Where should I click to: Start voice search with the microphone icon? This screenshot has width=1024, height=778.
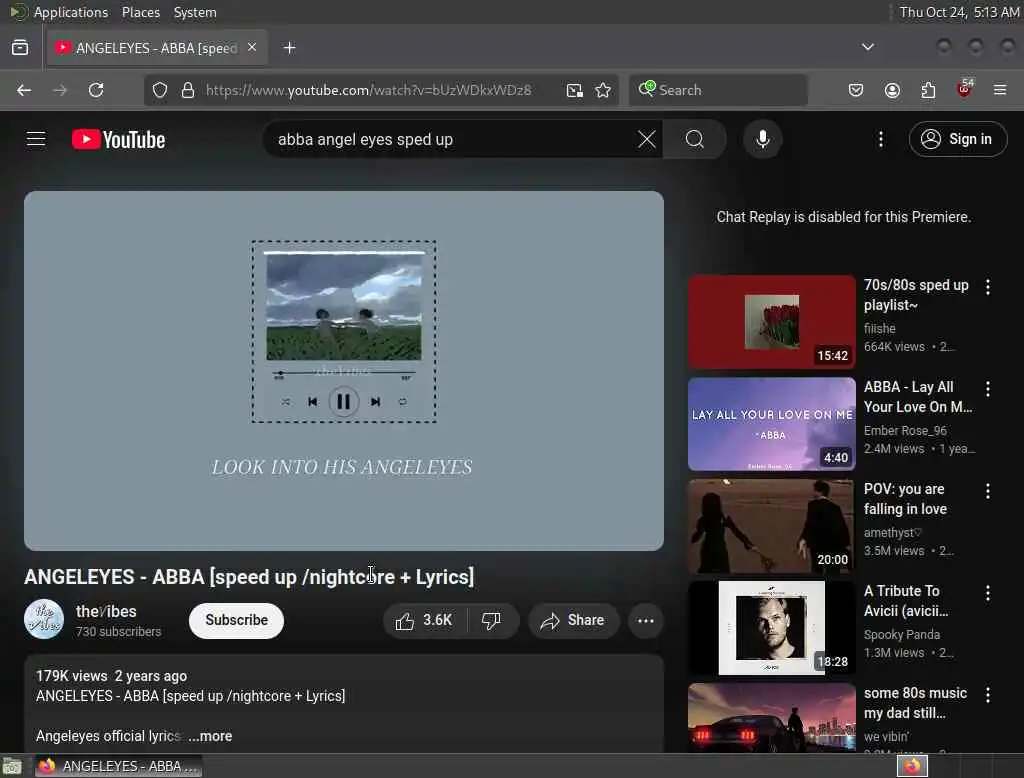tap(763, 139)
